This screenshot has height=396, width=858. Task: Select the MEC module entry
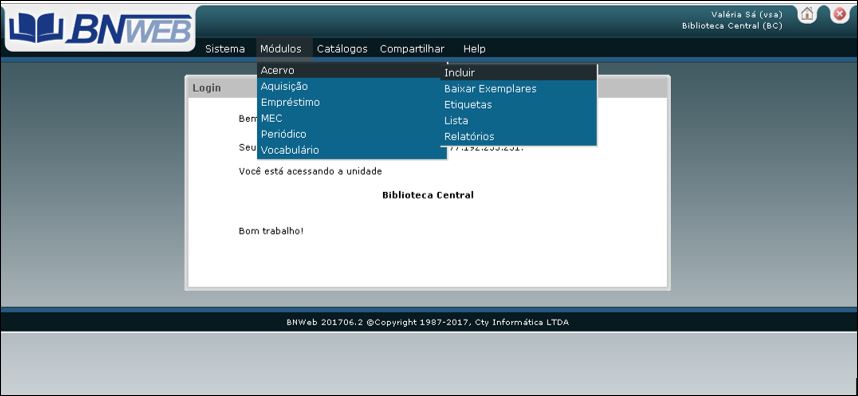(351, 118)
